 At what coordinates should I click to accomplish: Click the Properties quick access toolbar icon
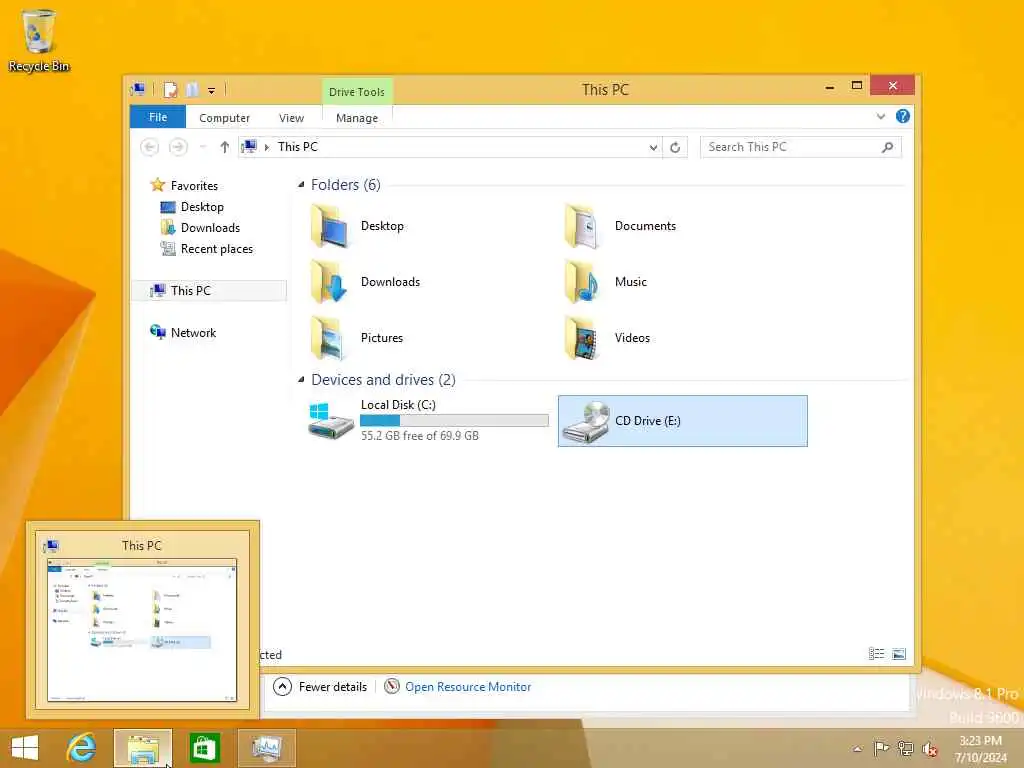pos(170,90)
